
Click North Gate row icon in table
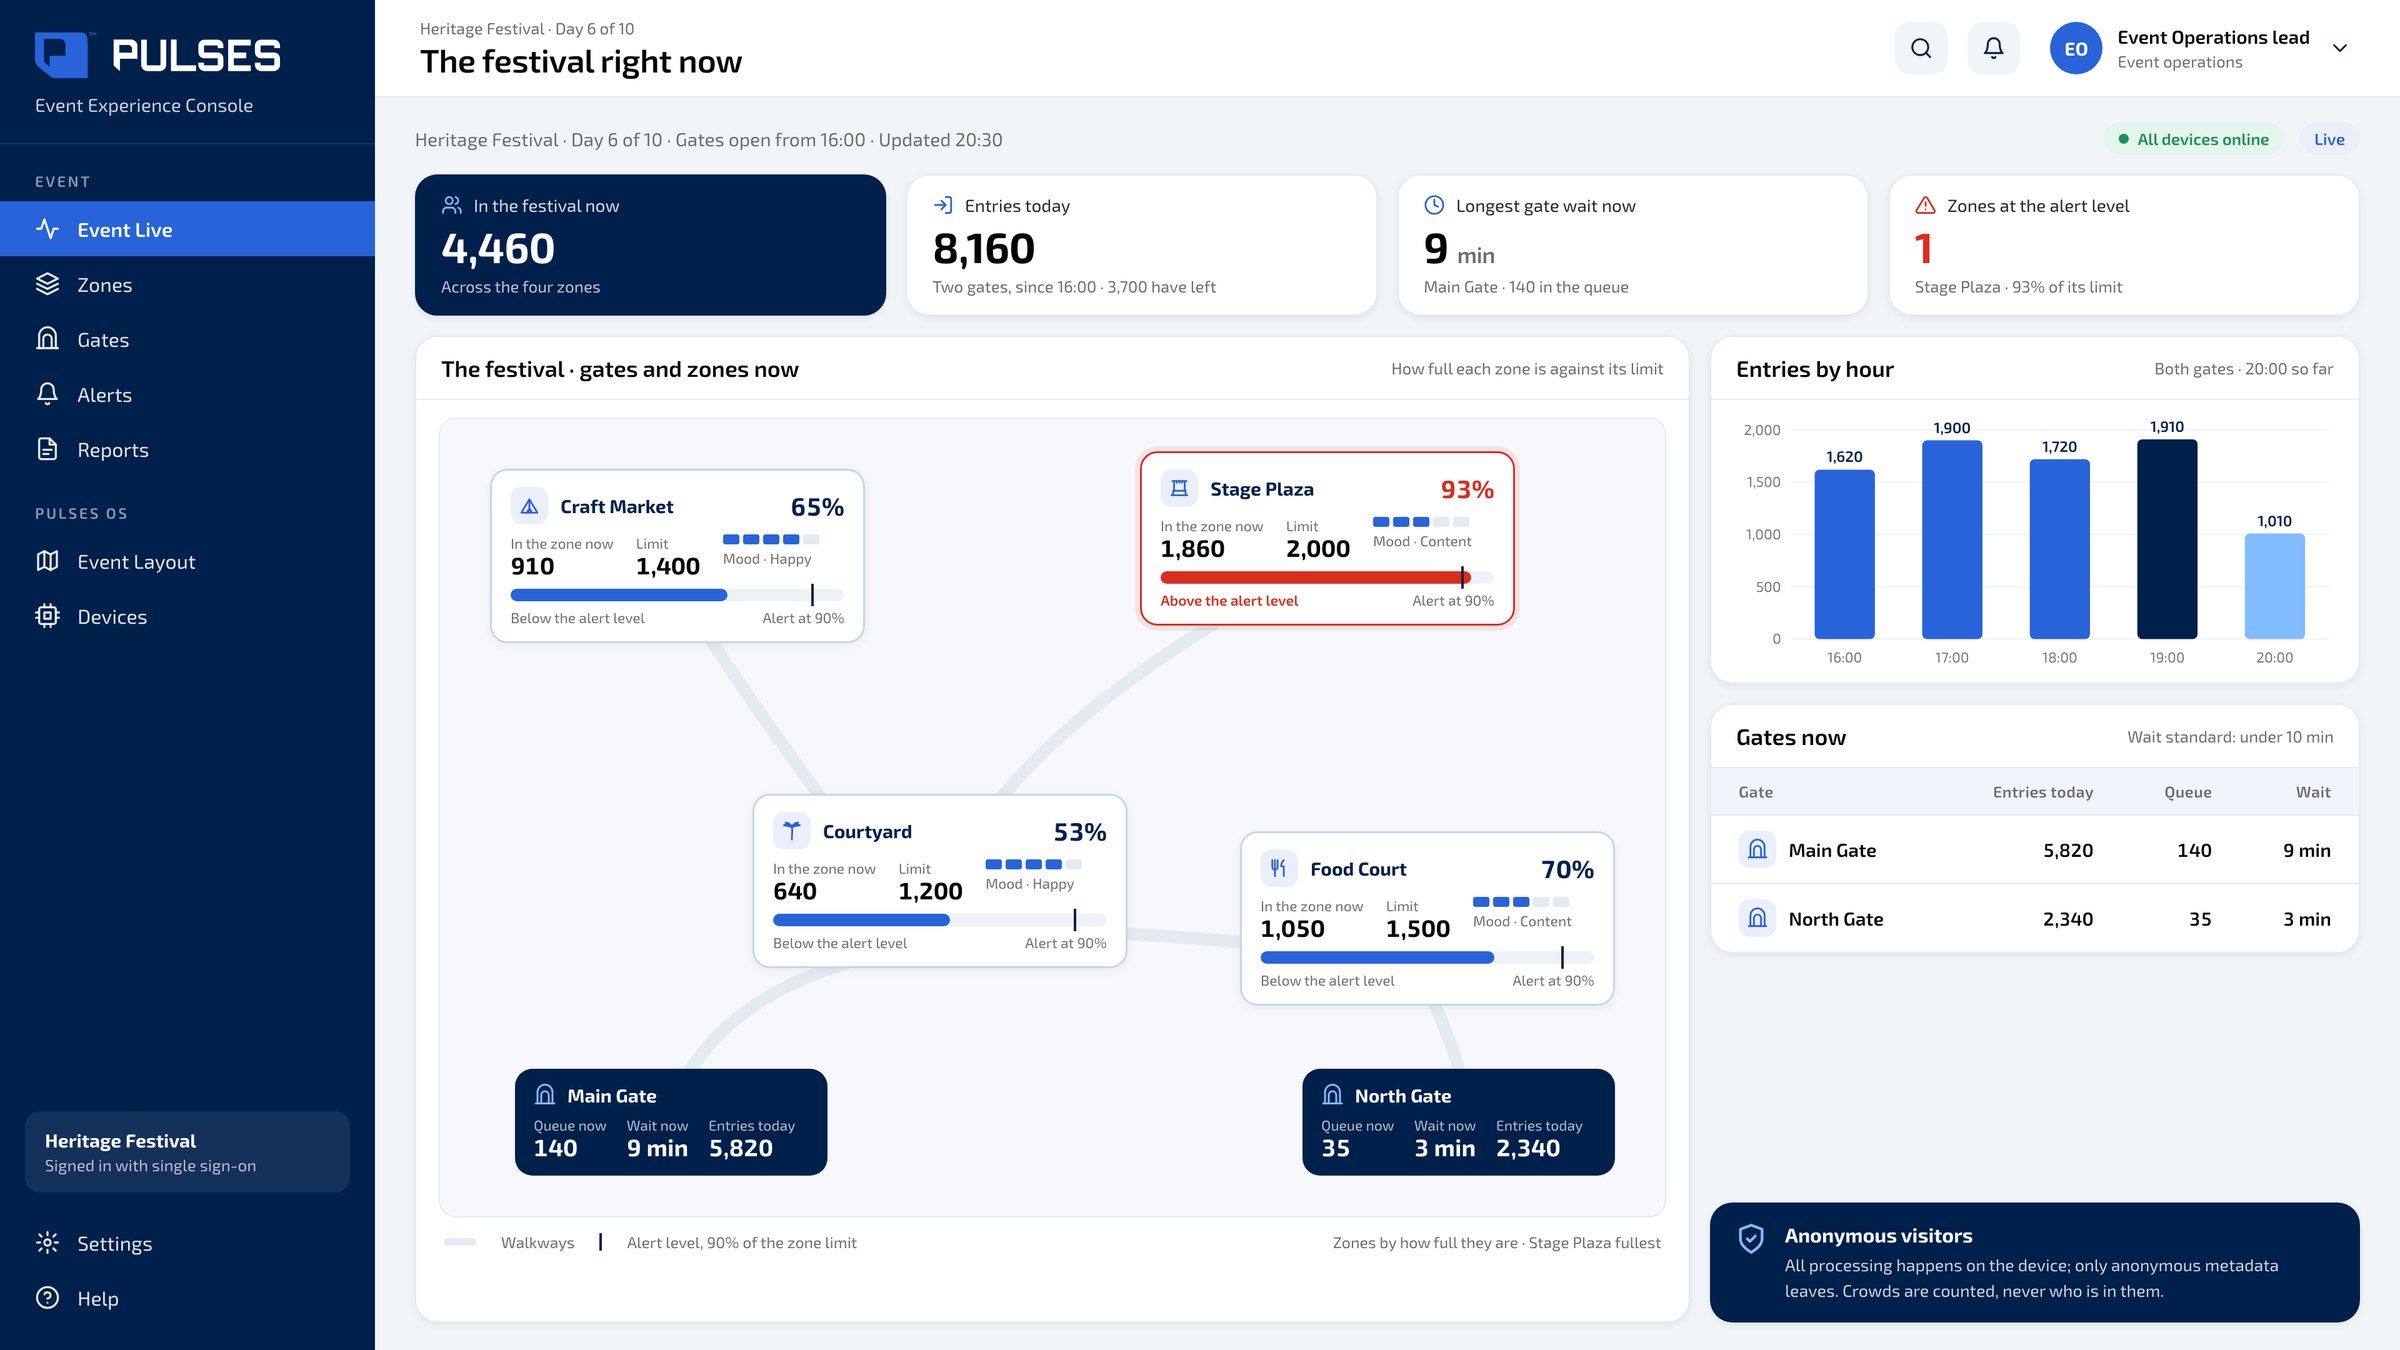tap(1757, 918)
